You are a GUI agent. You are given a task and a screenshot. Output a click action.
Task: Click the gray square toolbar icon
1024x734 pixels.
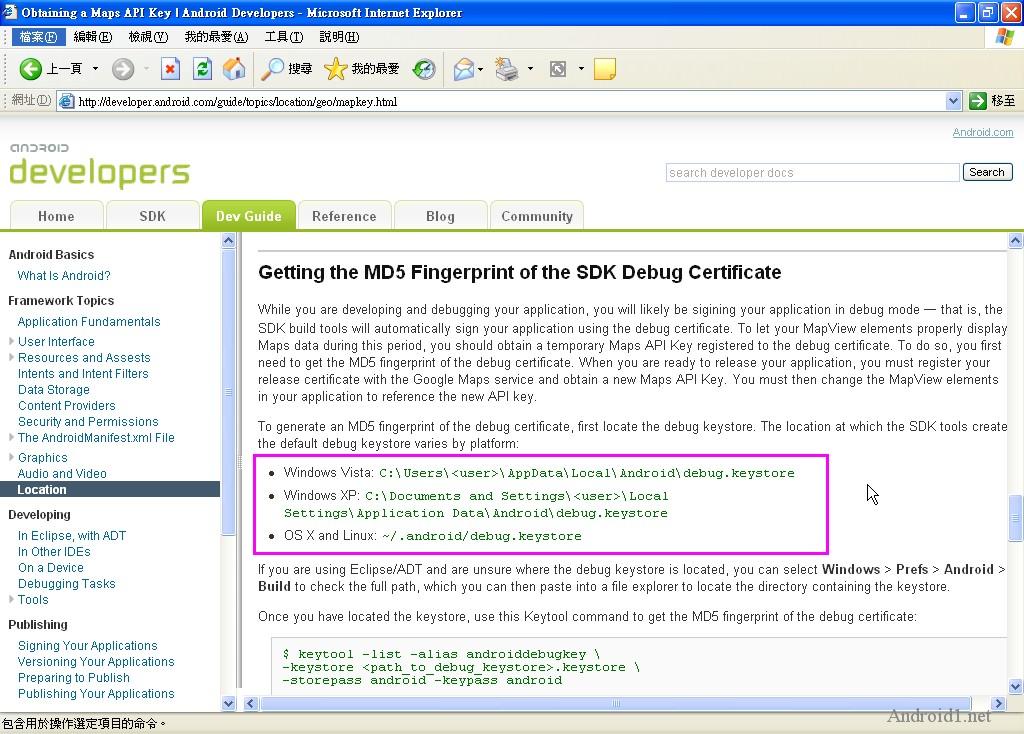tap(558, 69)
